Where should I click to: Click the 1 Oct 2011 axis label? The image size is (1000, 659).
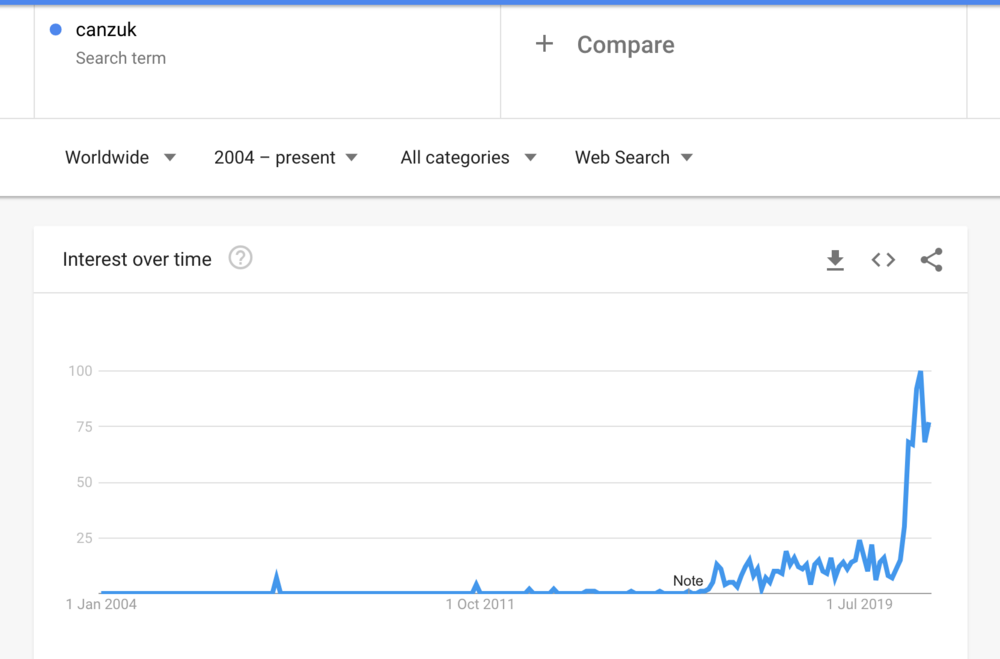point(480,604)
